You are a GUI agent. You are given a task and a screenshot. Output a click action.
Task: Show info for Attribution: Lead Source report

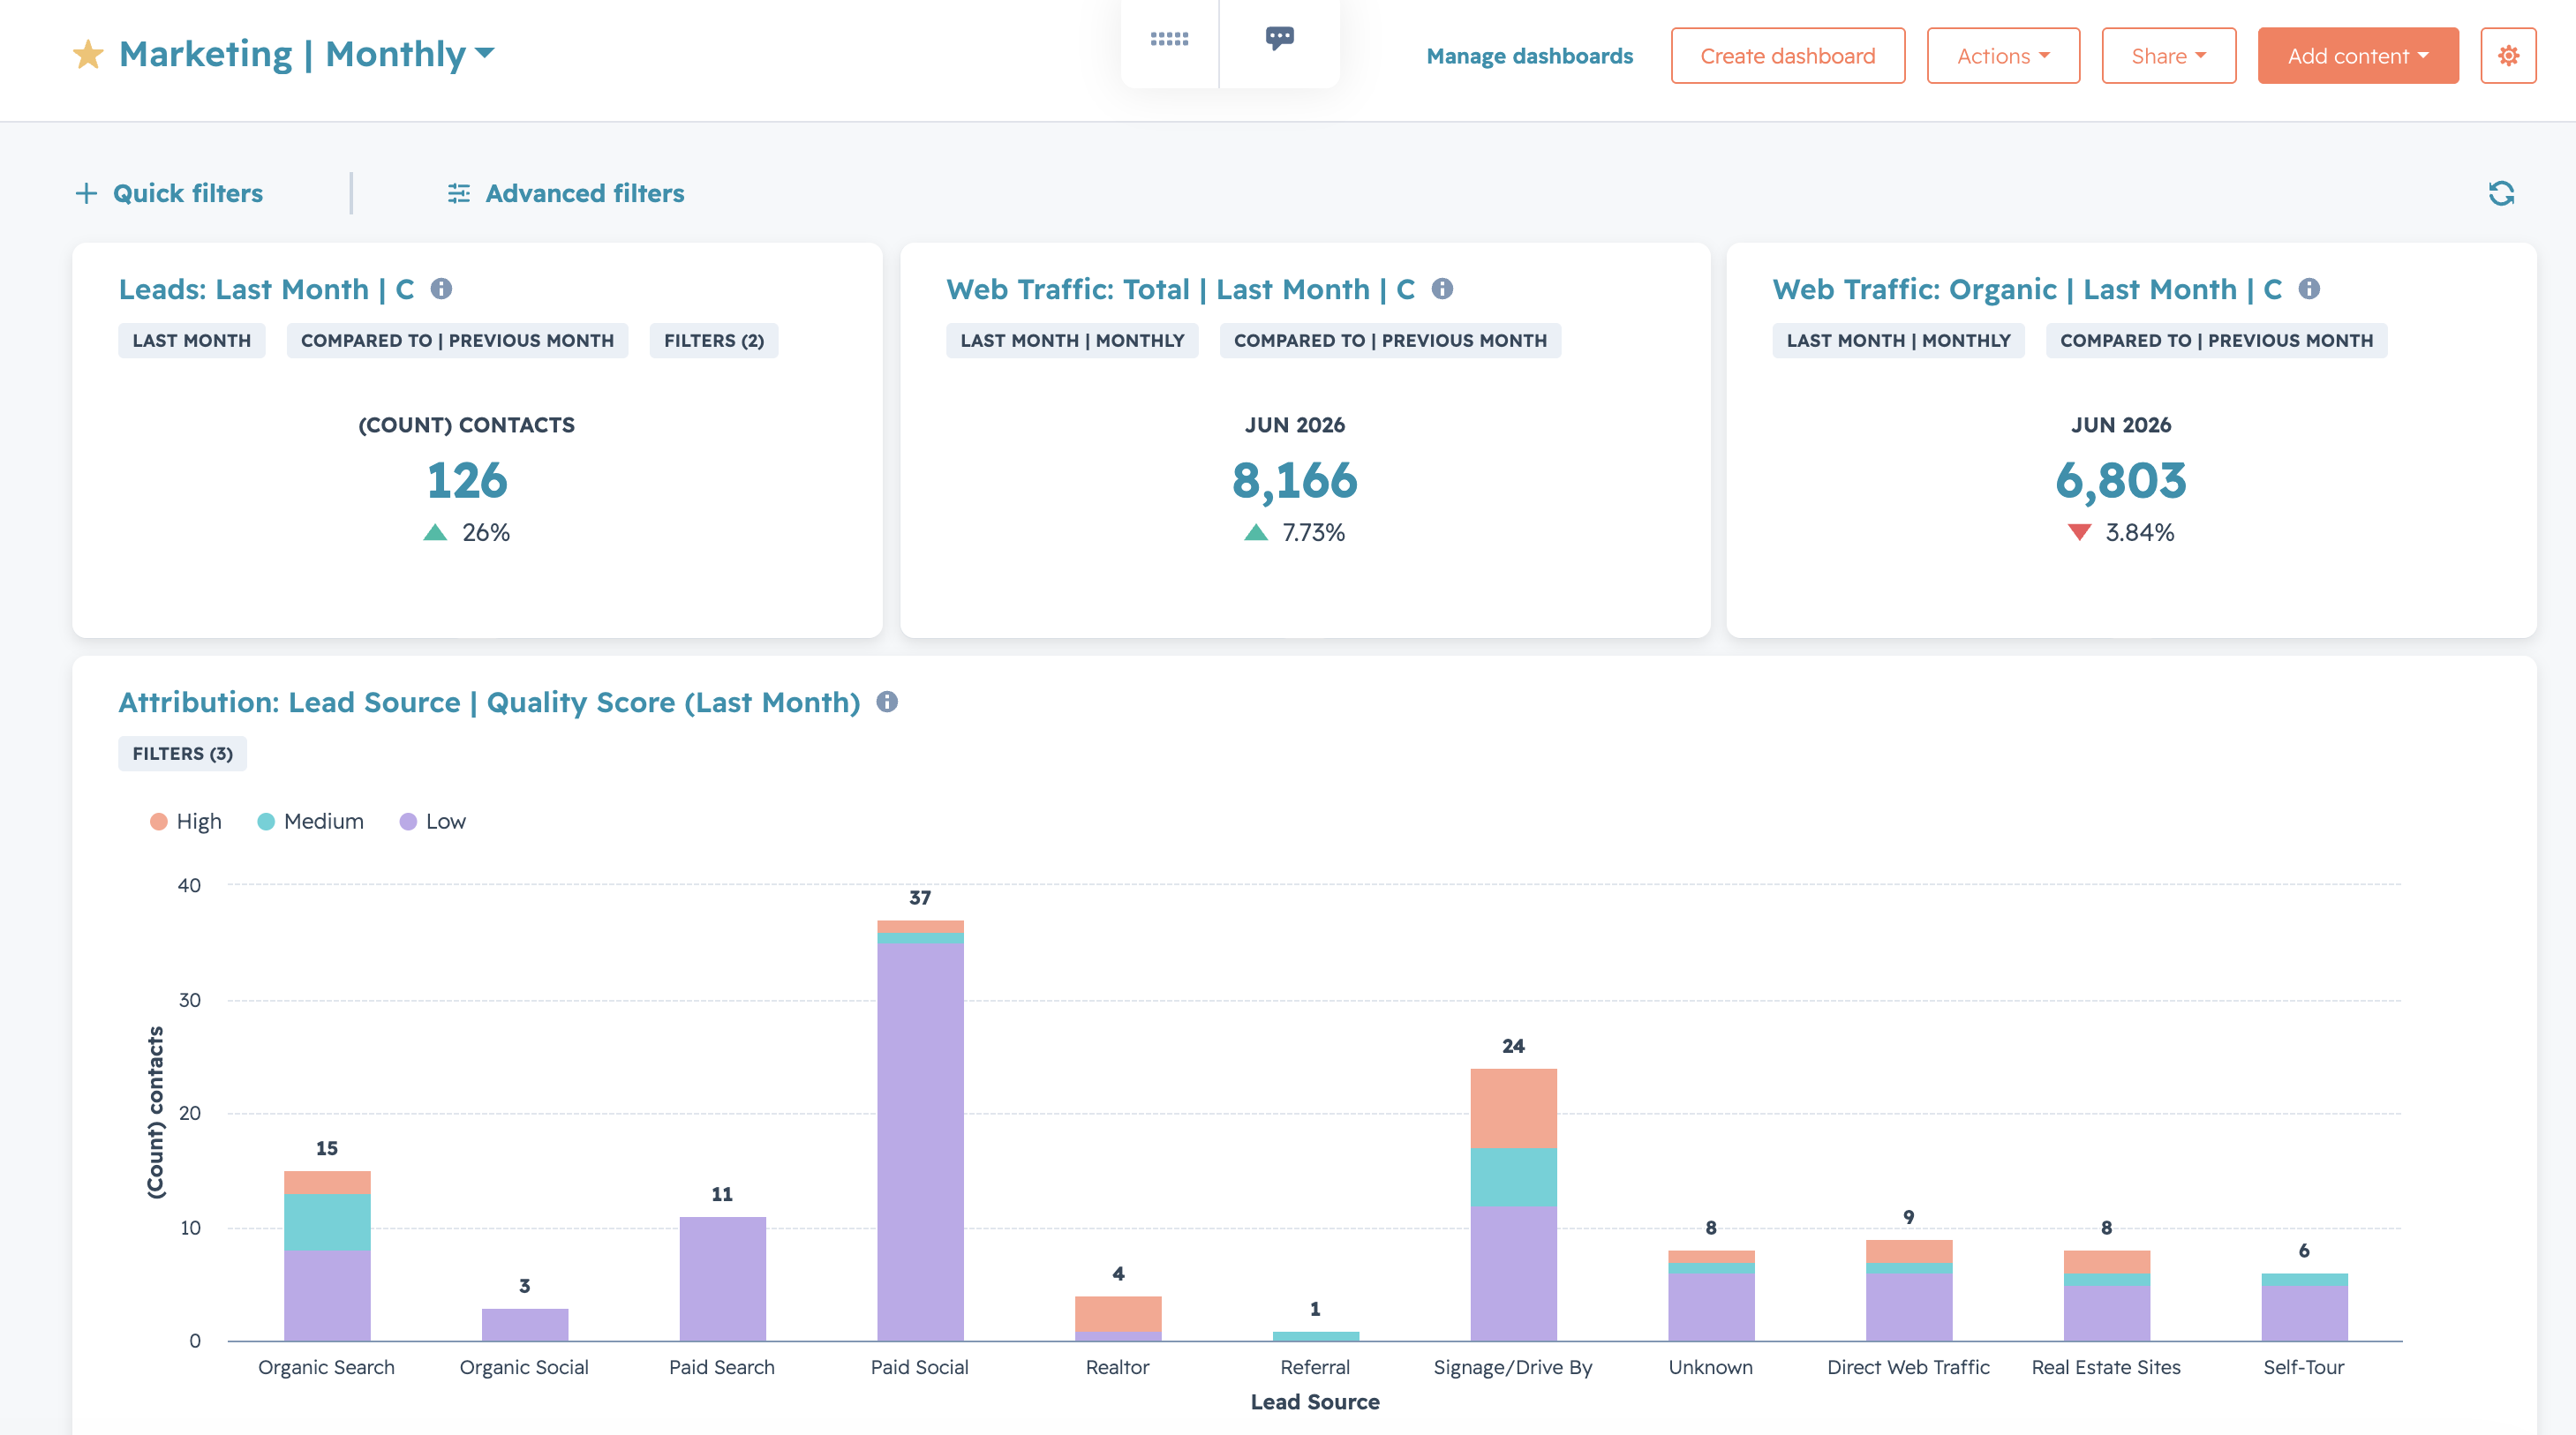[887, 702]
